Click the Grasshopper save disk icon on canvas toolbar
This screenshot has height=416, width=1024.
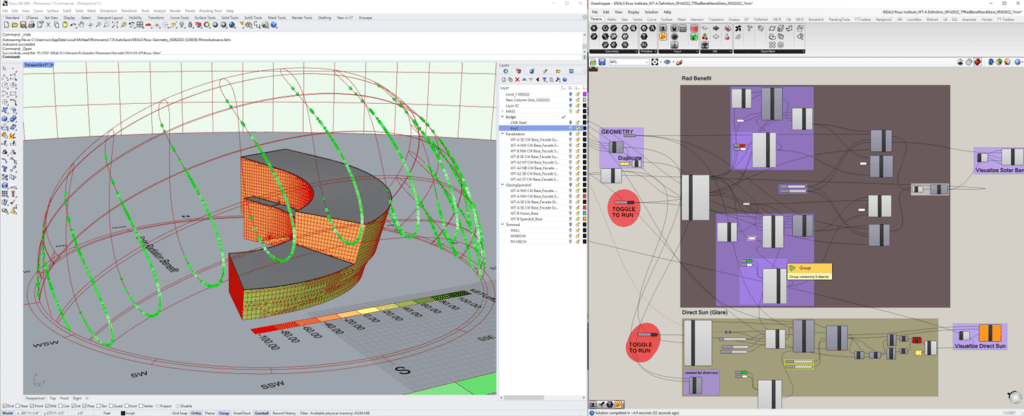coord(601,62)
